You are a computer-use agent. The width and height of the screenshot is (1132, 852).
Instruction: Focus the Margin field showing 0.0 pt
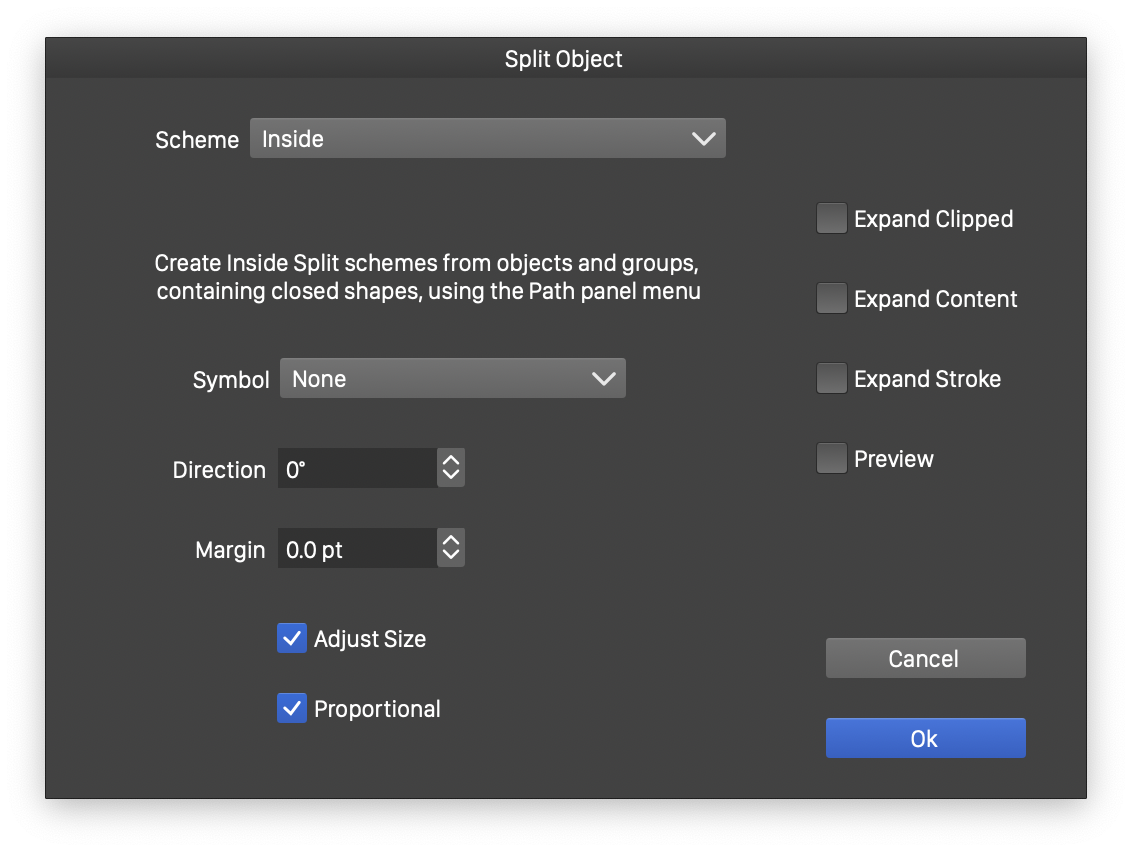(356, 549)
